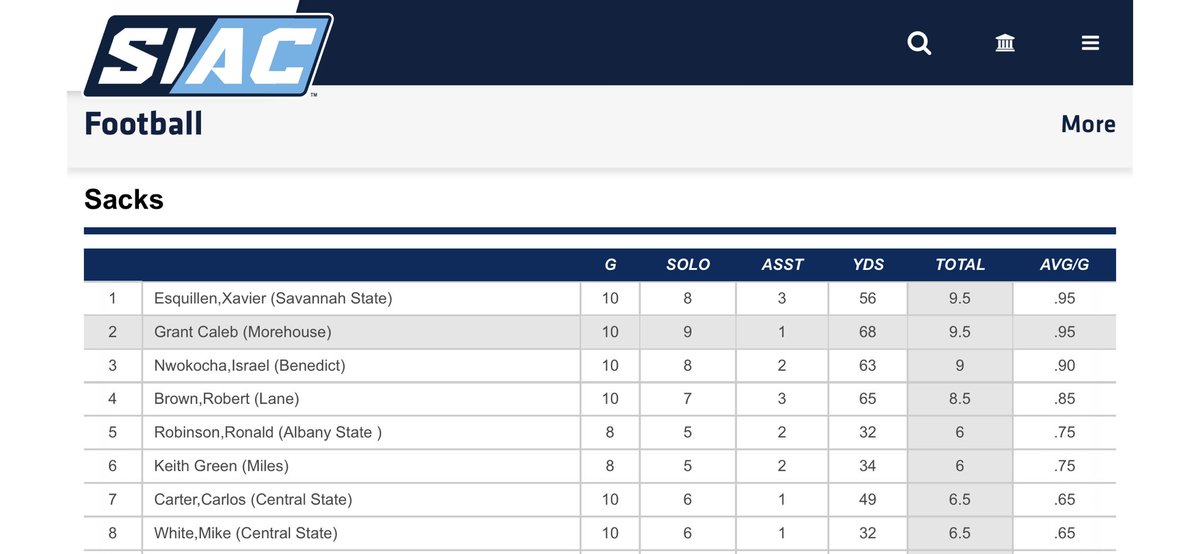Screen dimensions: 1200x554
Task: Sort table by AVG/G column
Action: 1064,265
